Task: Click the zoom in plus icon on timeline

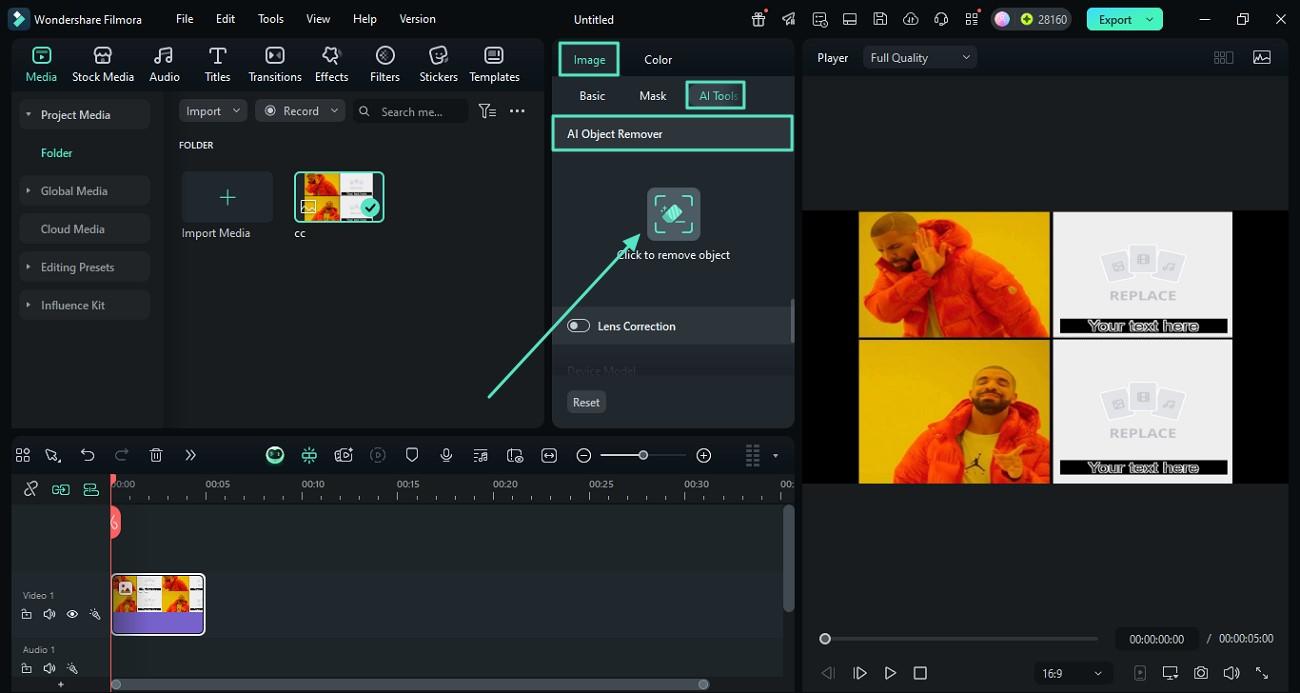Action: click(704, 455)
